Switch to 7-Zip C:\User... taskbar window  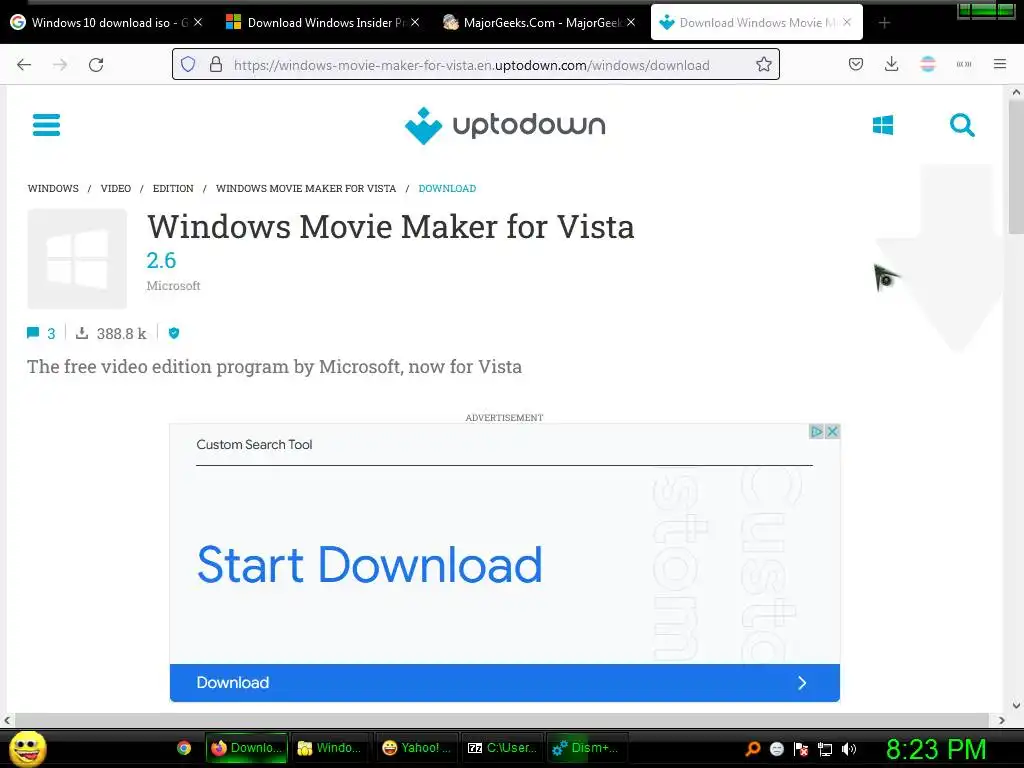502,748
